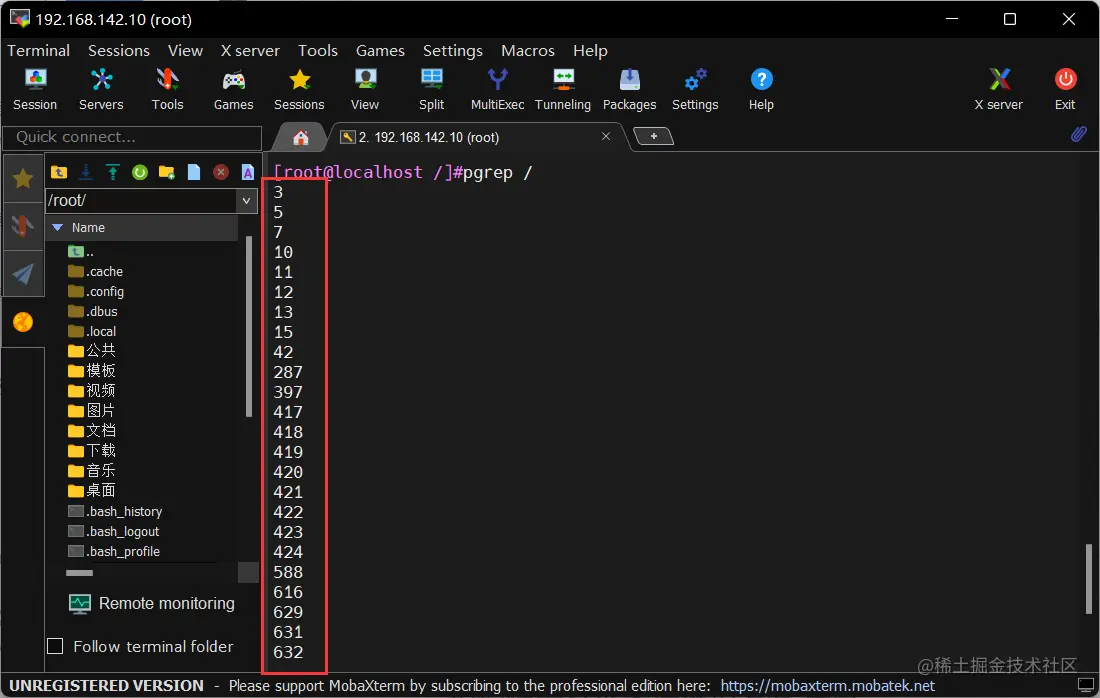
Task: Open the Sessions star icon
Action: pyautogui.click(x=299, y=90)
